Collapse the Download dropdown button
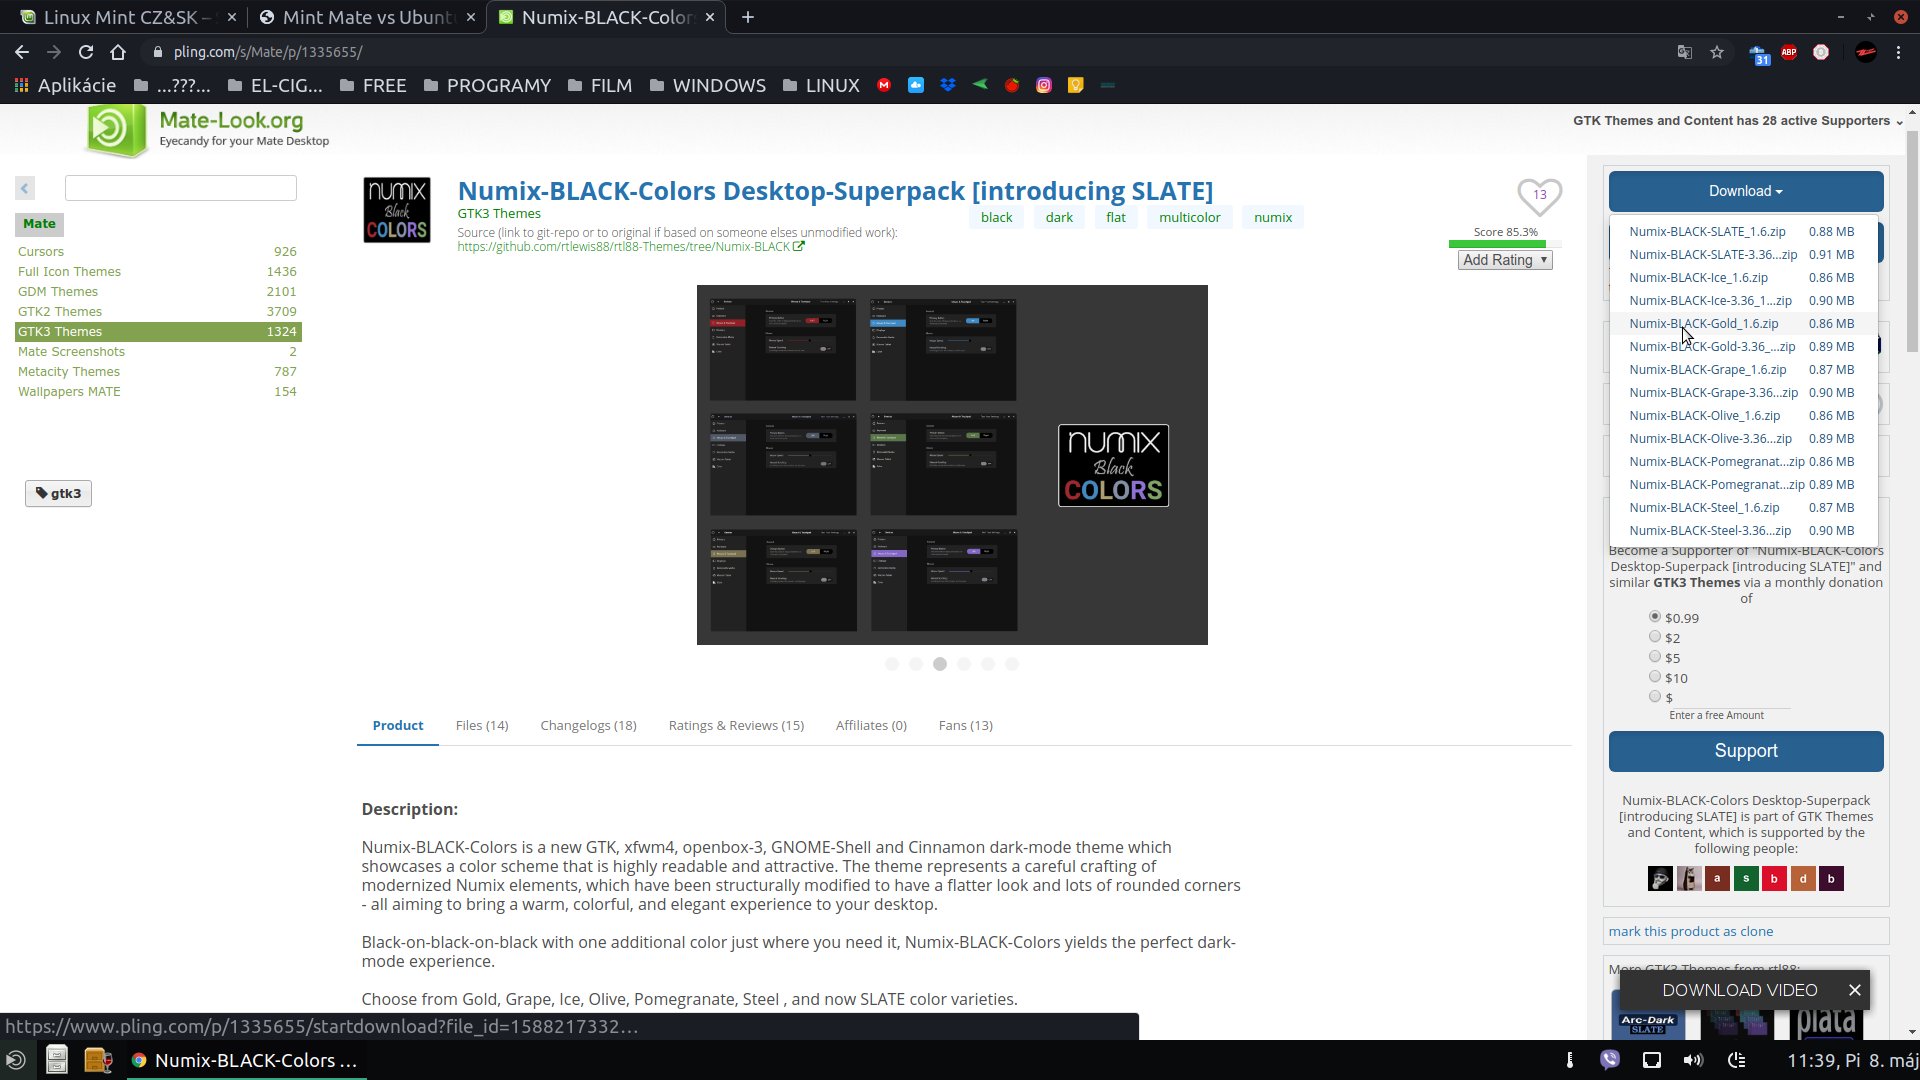This screenshot has height=1080, width=1920. click(1745, 191)
